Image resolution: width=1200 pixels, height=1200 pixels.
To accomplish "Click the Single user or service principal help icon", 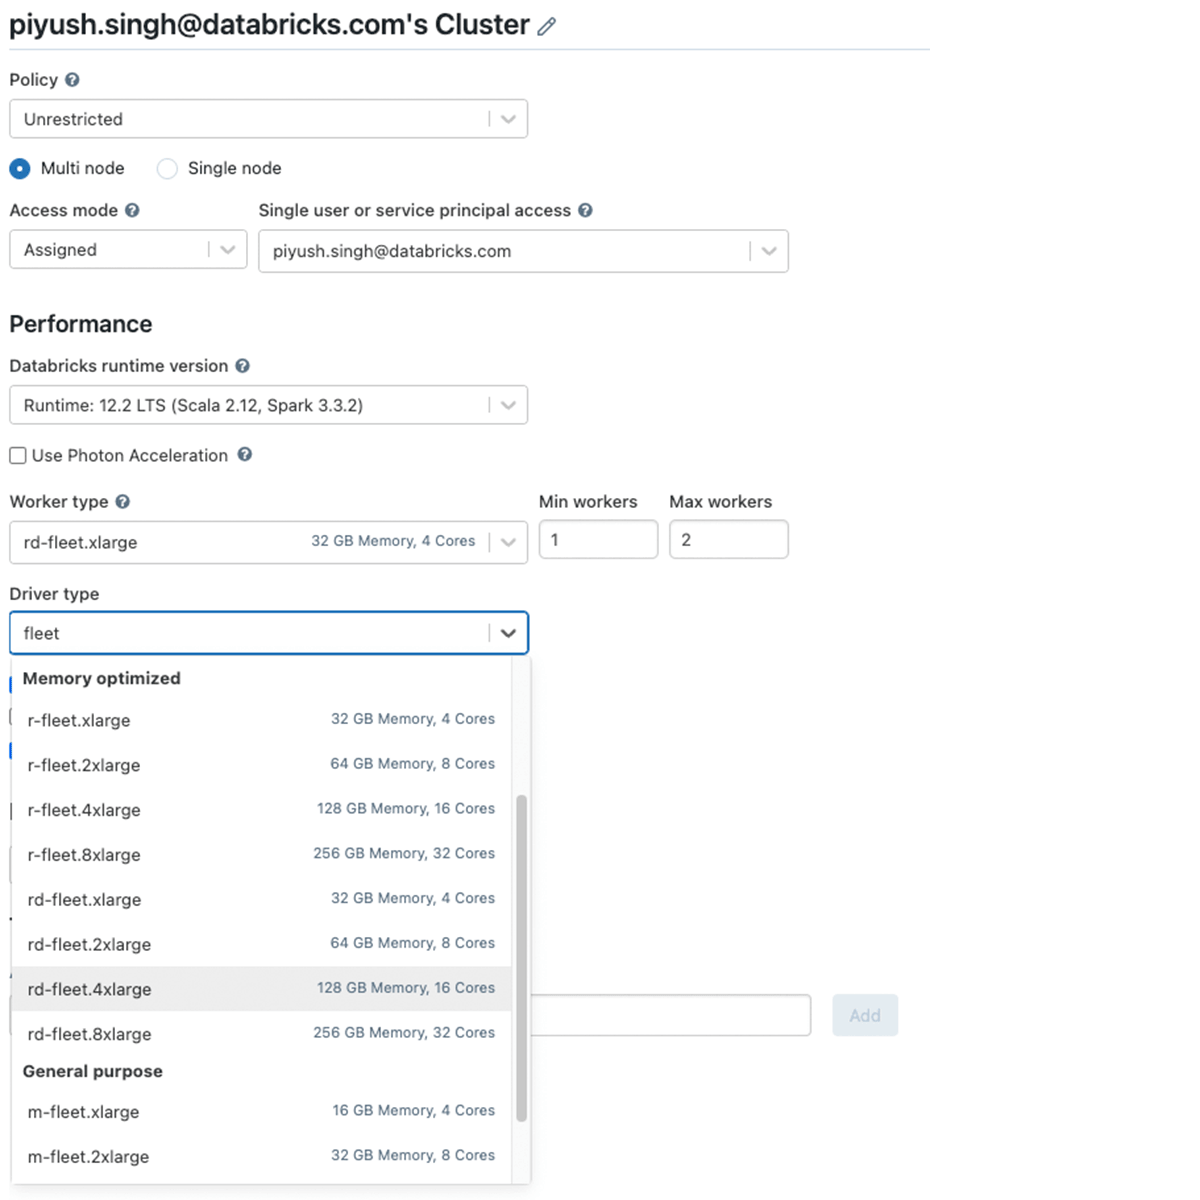I will (586, 210).
